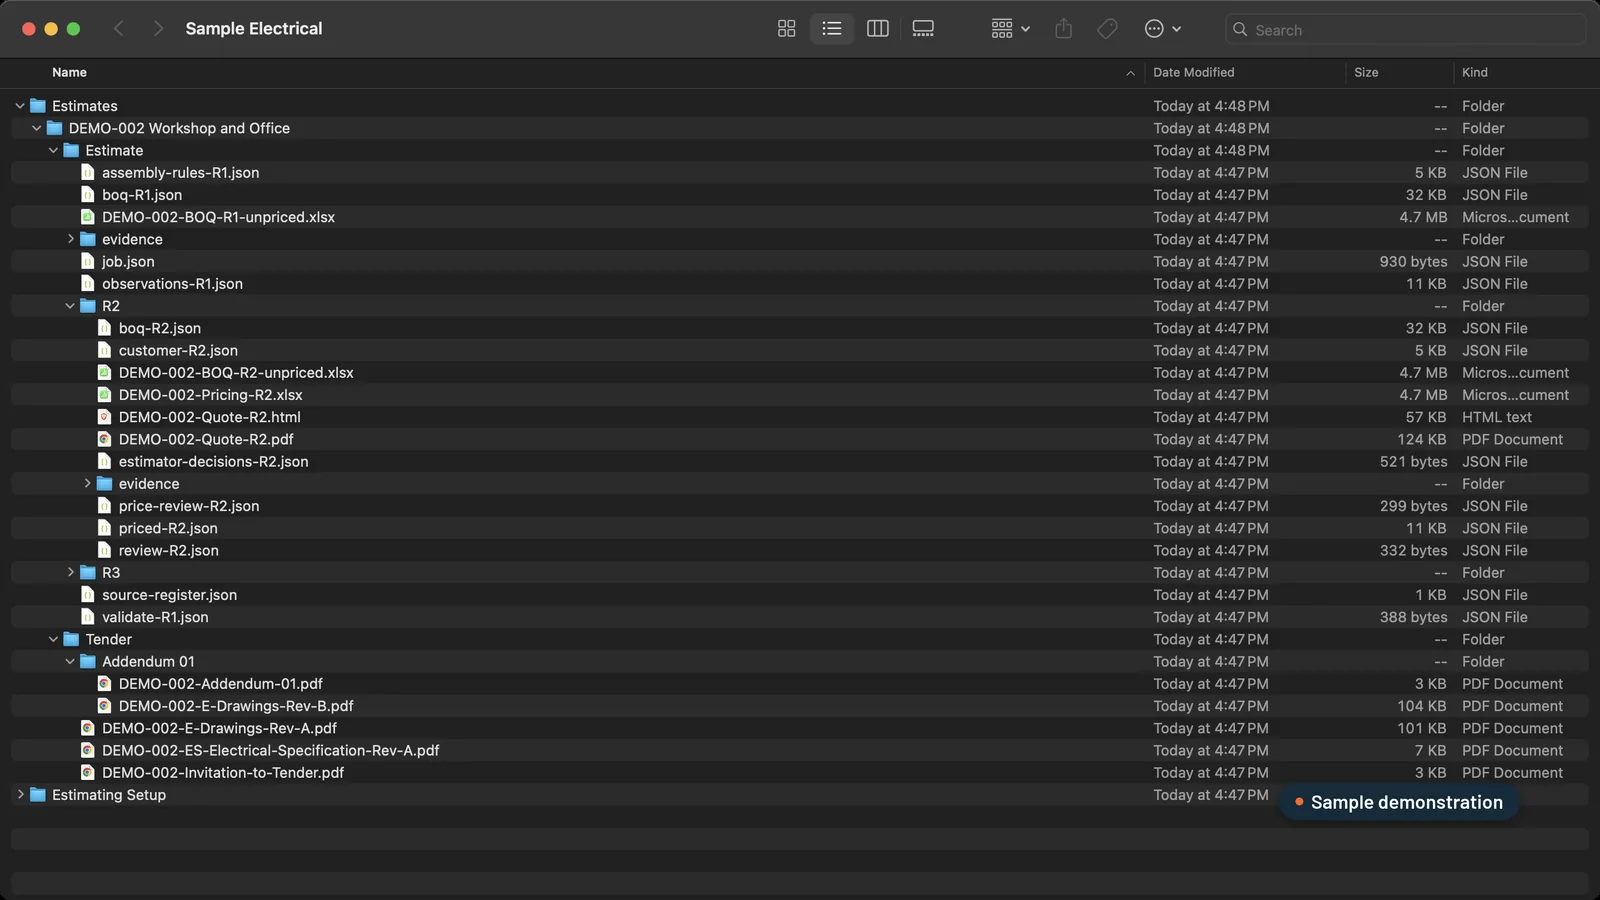The width and height of the screenshot is (1600, 900).
Task: Switch to icon view
Action: point(786,29)
